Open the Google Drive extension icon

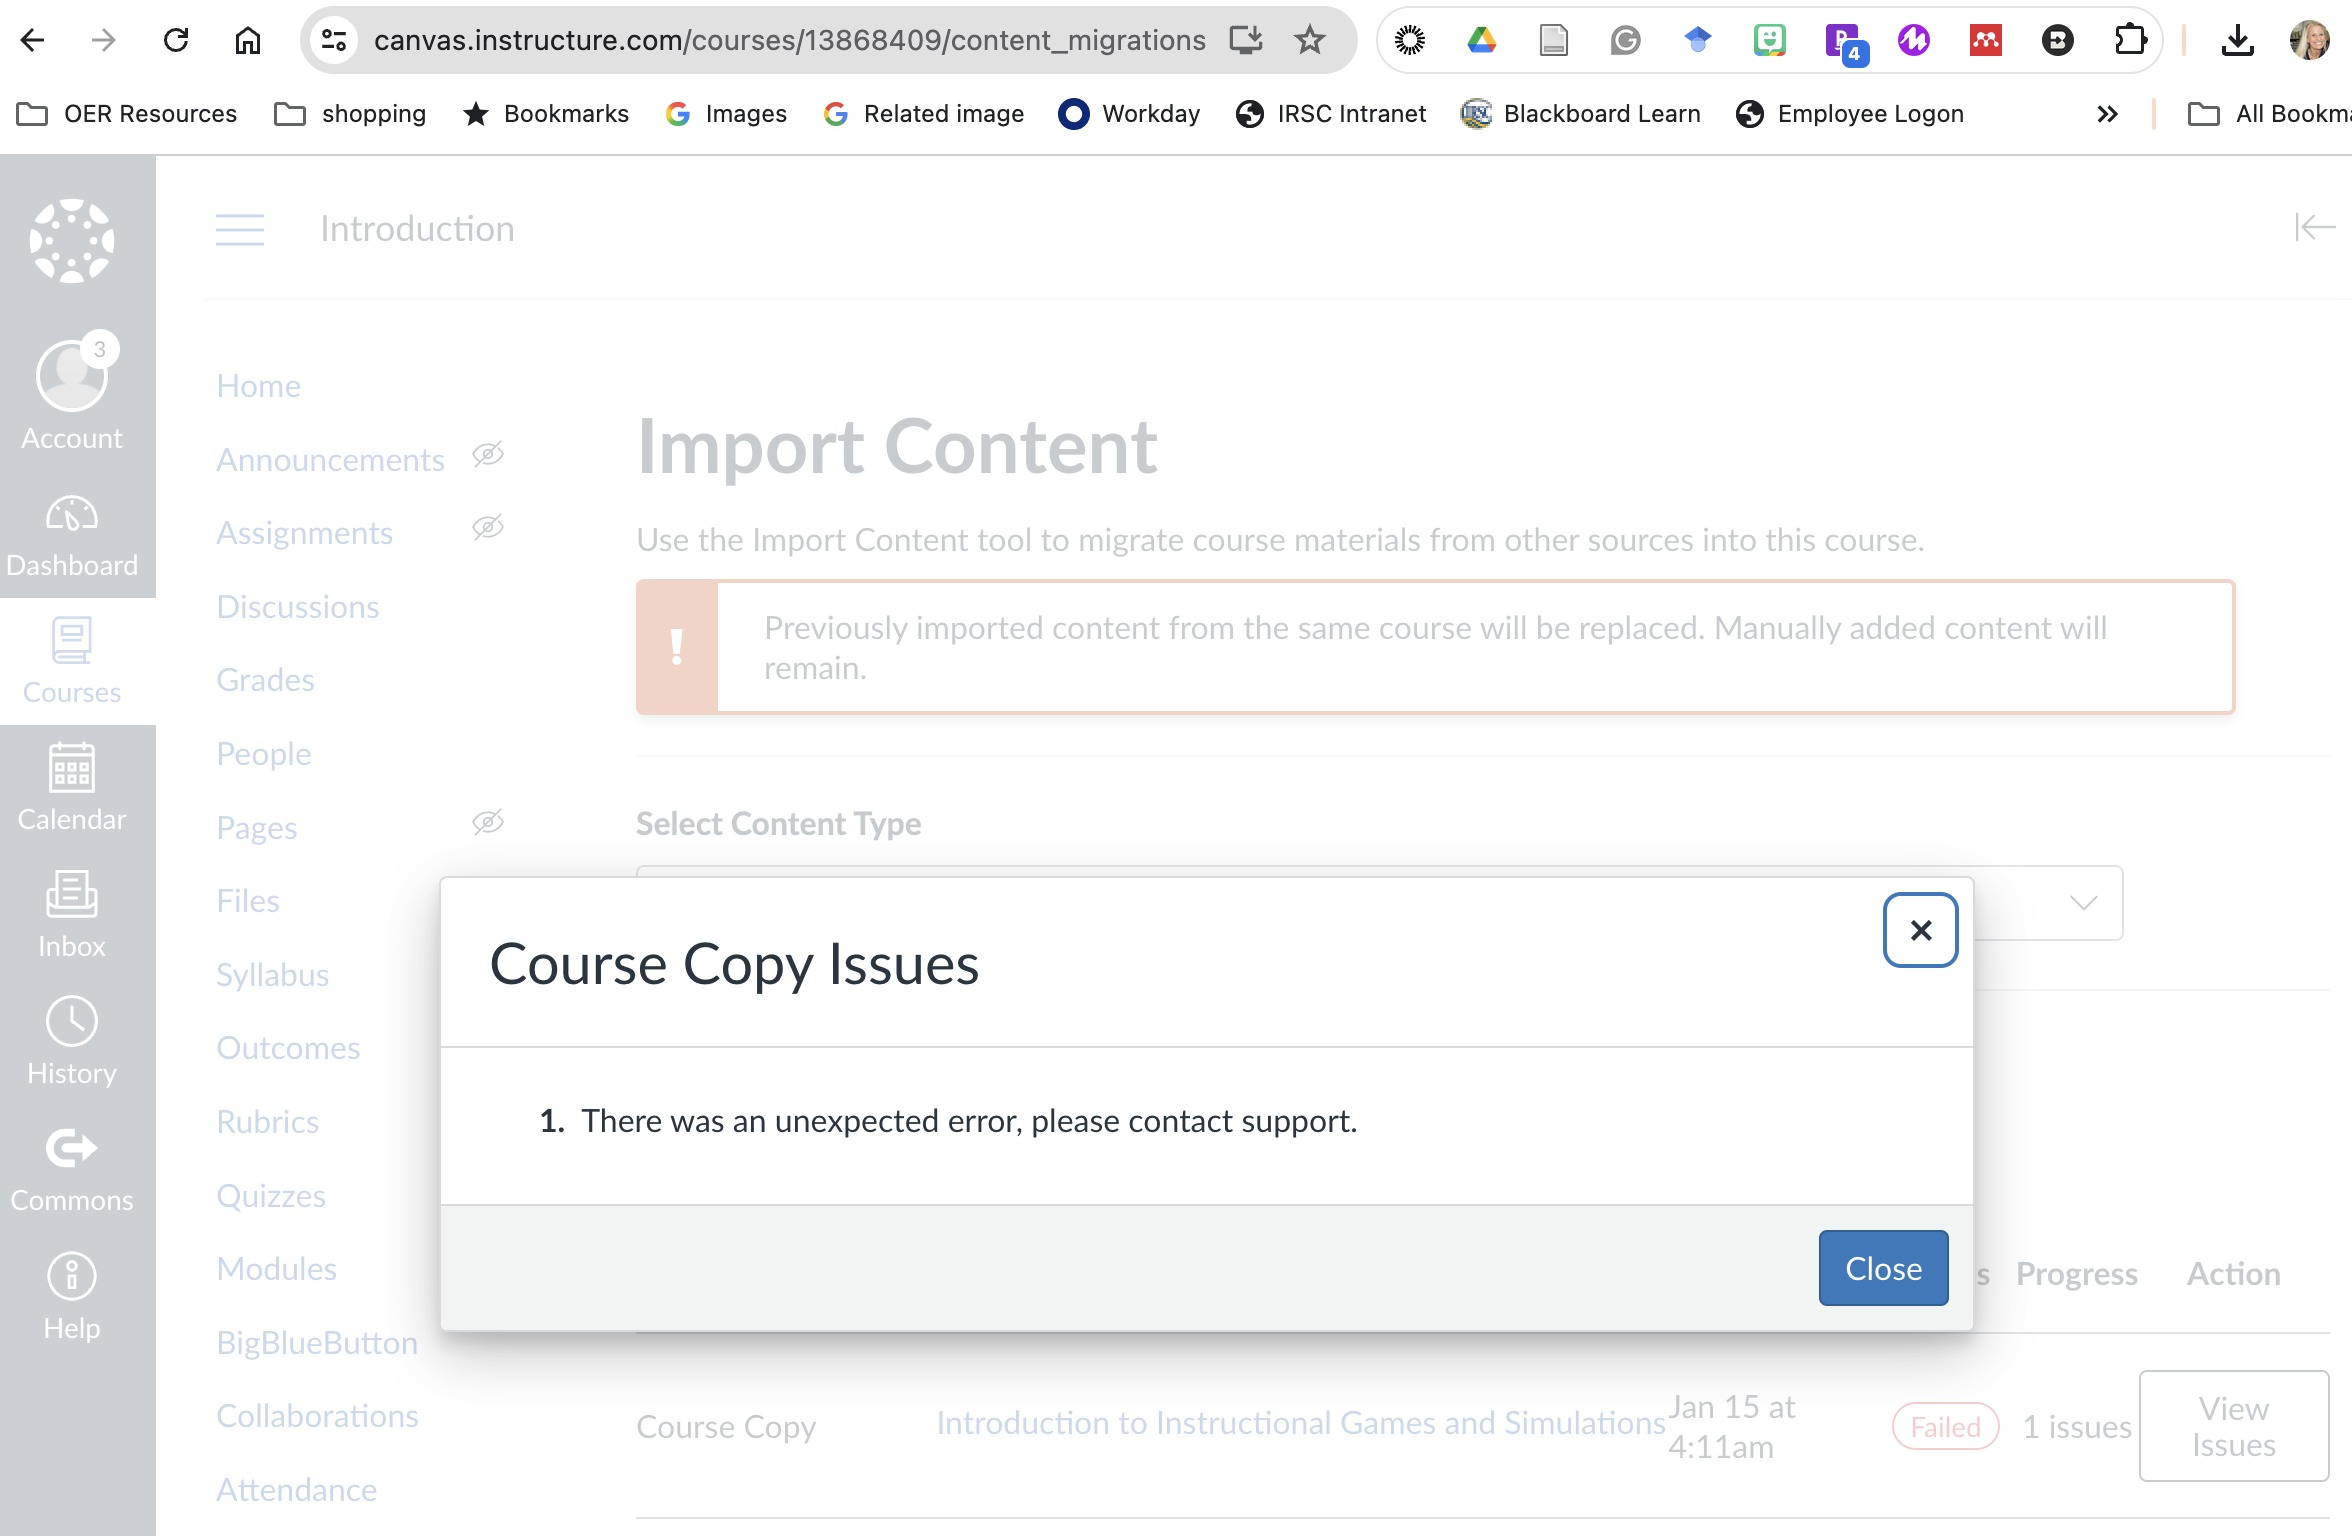click(x=1482, y=40)
